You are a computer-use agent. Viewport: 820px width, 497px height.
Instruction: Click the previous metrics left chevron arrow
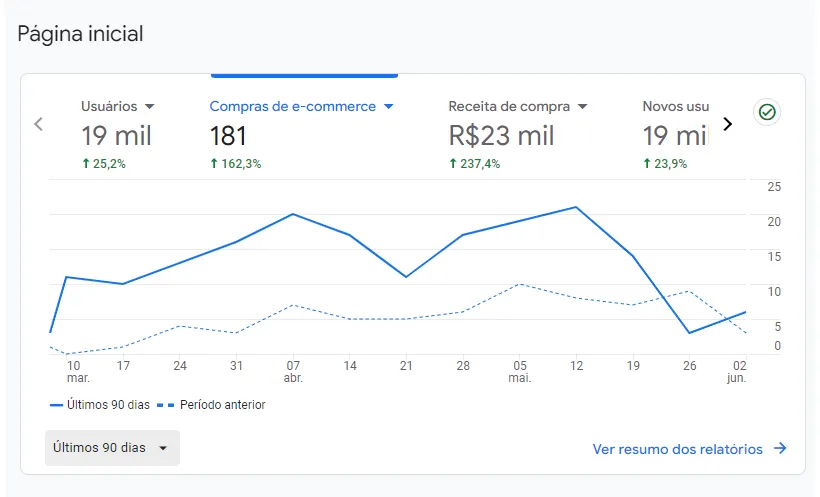(x=38, y=124)
